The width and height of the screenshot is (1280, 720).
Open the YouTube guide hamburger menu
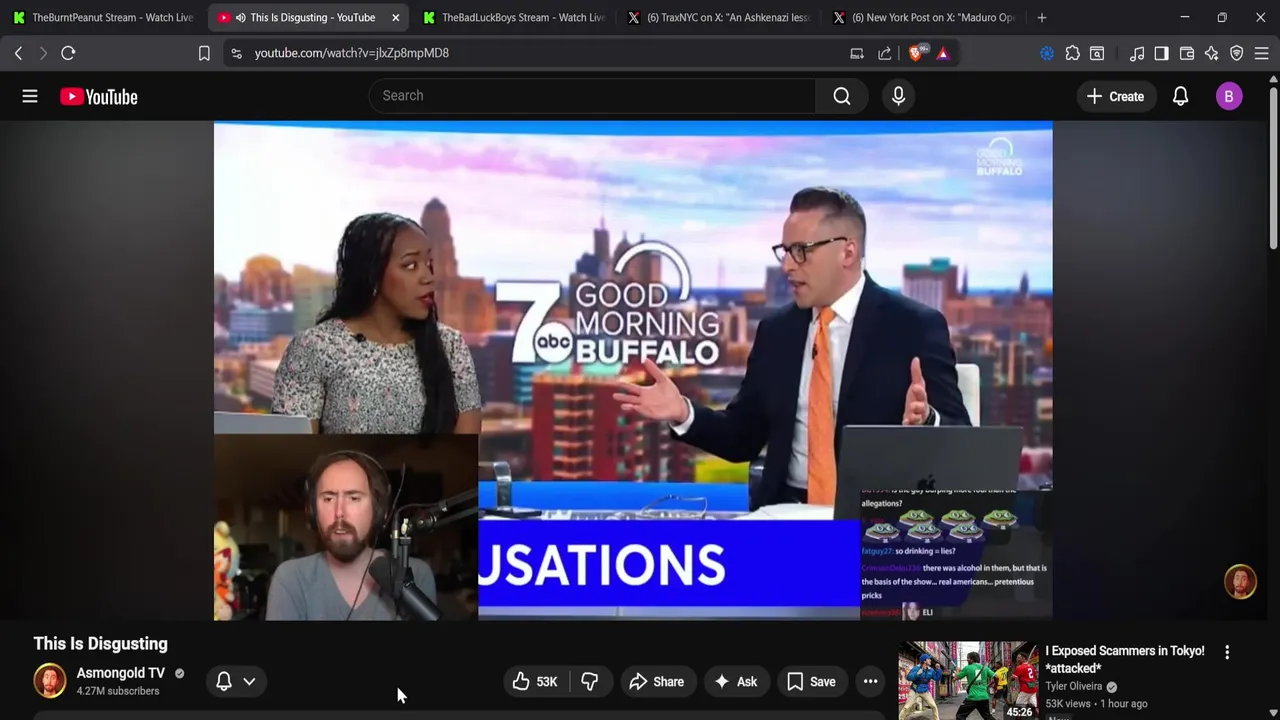click(30, 96)
